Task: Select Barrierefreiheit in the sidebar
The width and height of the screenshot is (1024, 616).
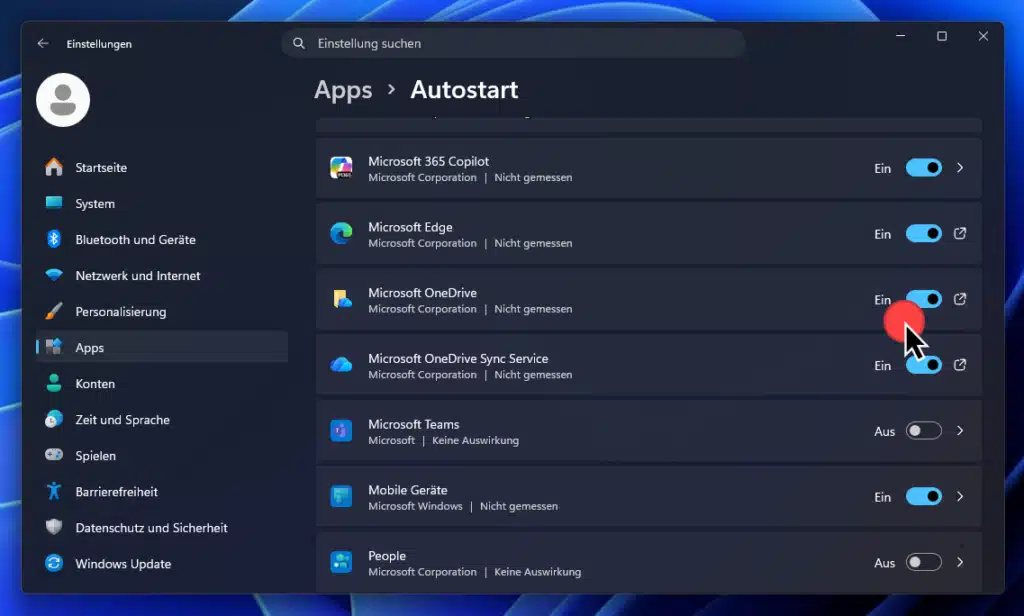Action: pyautogui.click(x=162, y=491)
